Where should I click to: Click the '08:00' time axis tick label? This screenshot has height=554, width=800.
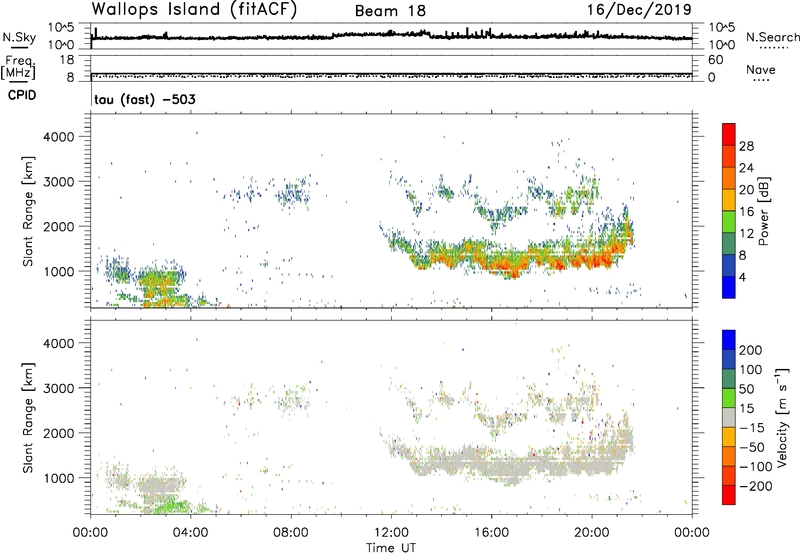click(291, 533)
